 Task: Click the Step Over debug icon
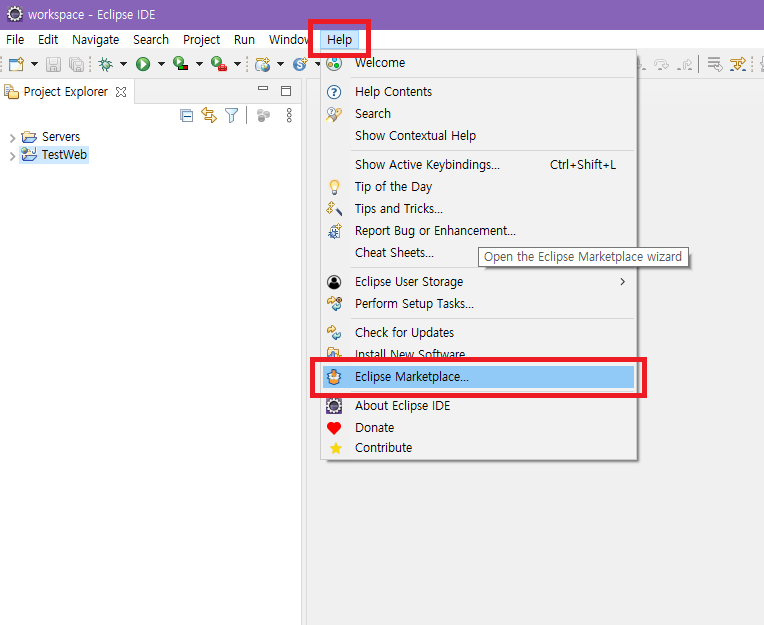661,64
